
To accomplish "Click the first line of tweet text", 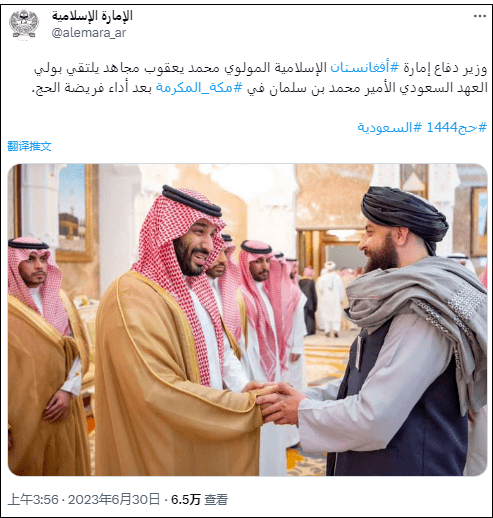I will tap(260, 68).
